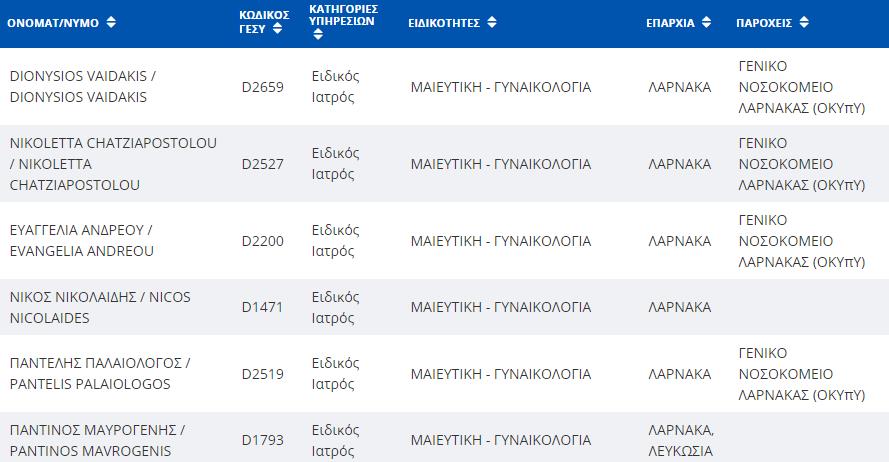Open DIONYSIOS VAIDAKIS doctor entry

tap(83, 87)
